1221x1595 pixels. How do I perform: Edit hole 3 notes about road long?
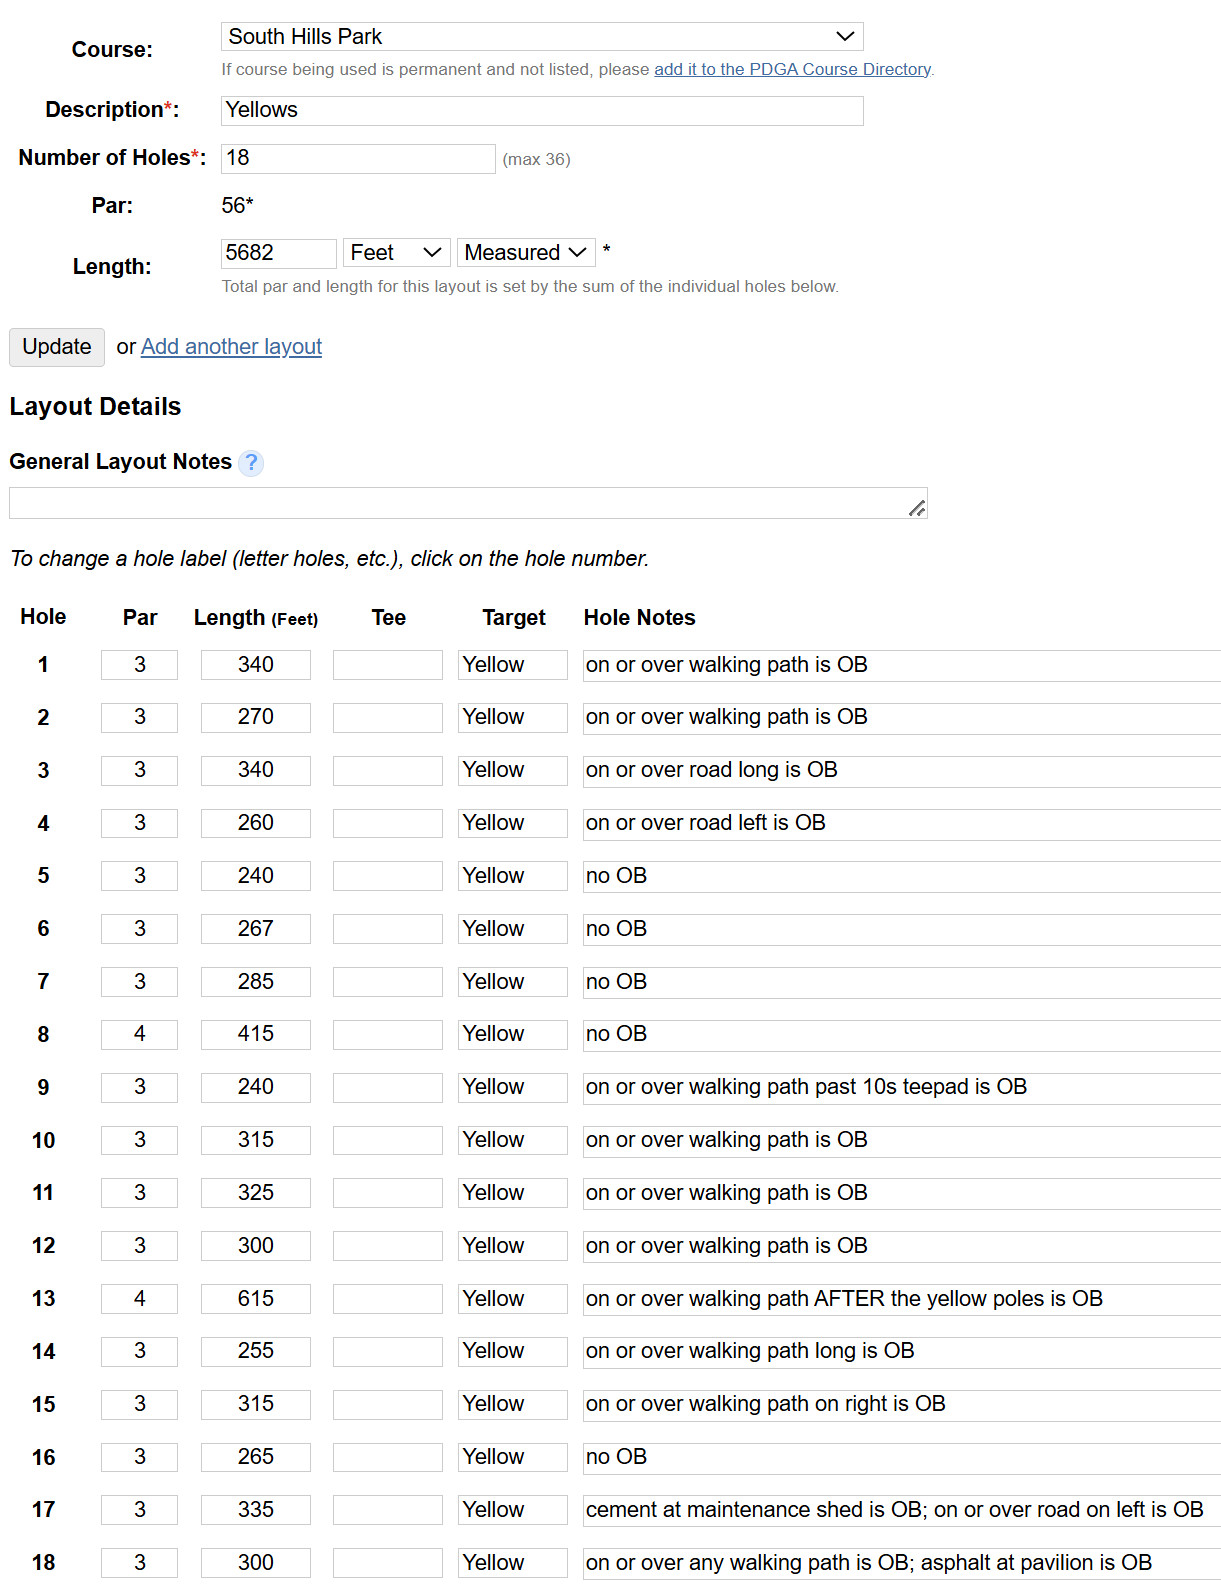[902, 771]
